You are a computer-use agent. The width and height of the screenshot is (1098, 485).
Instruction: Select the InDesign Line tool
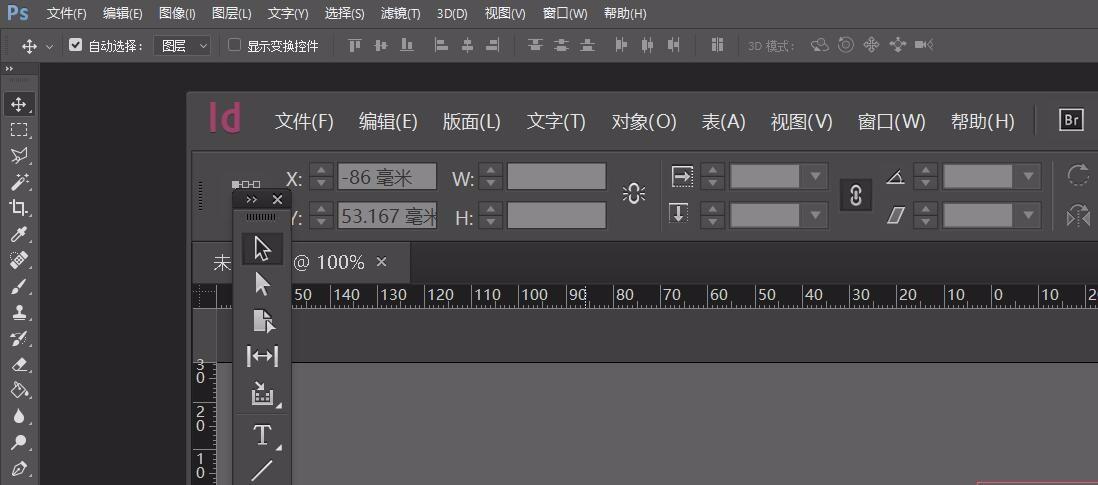tap(263, 470)
